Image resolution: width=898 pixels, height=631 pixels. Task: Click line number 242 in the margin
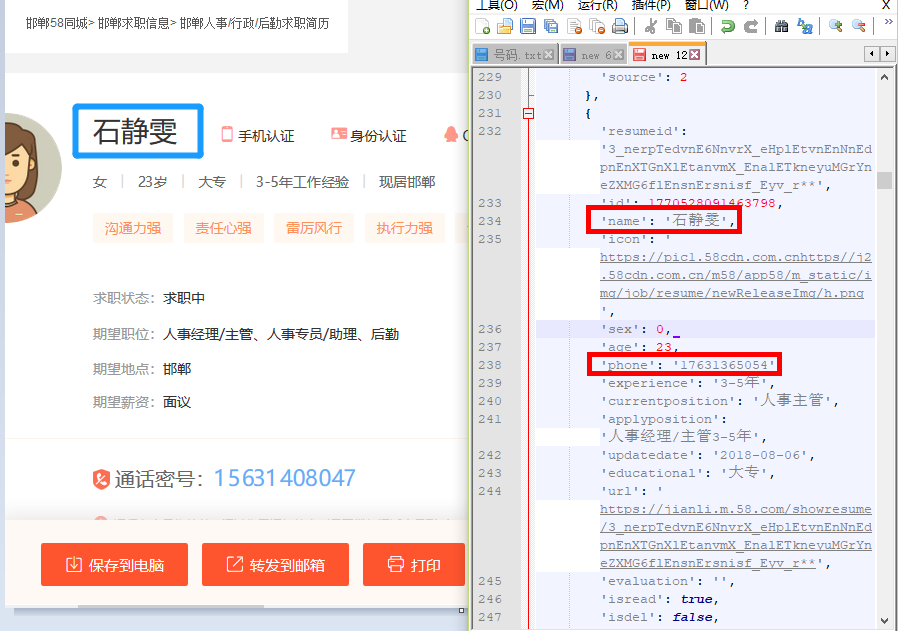coord(490,455)
